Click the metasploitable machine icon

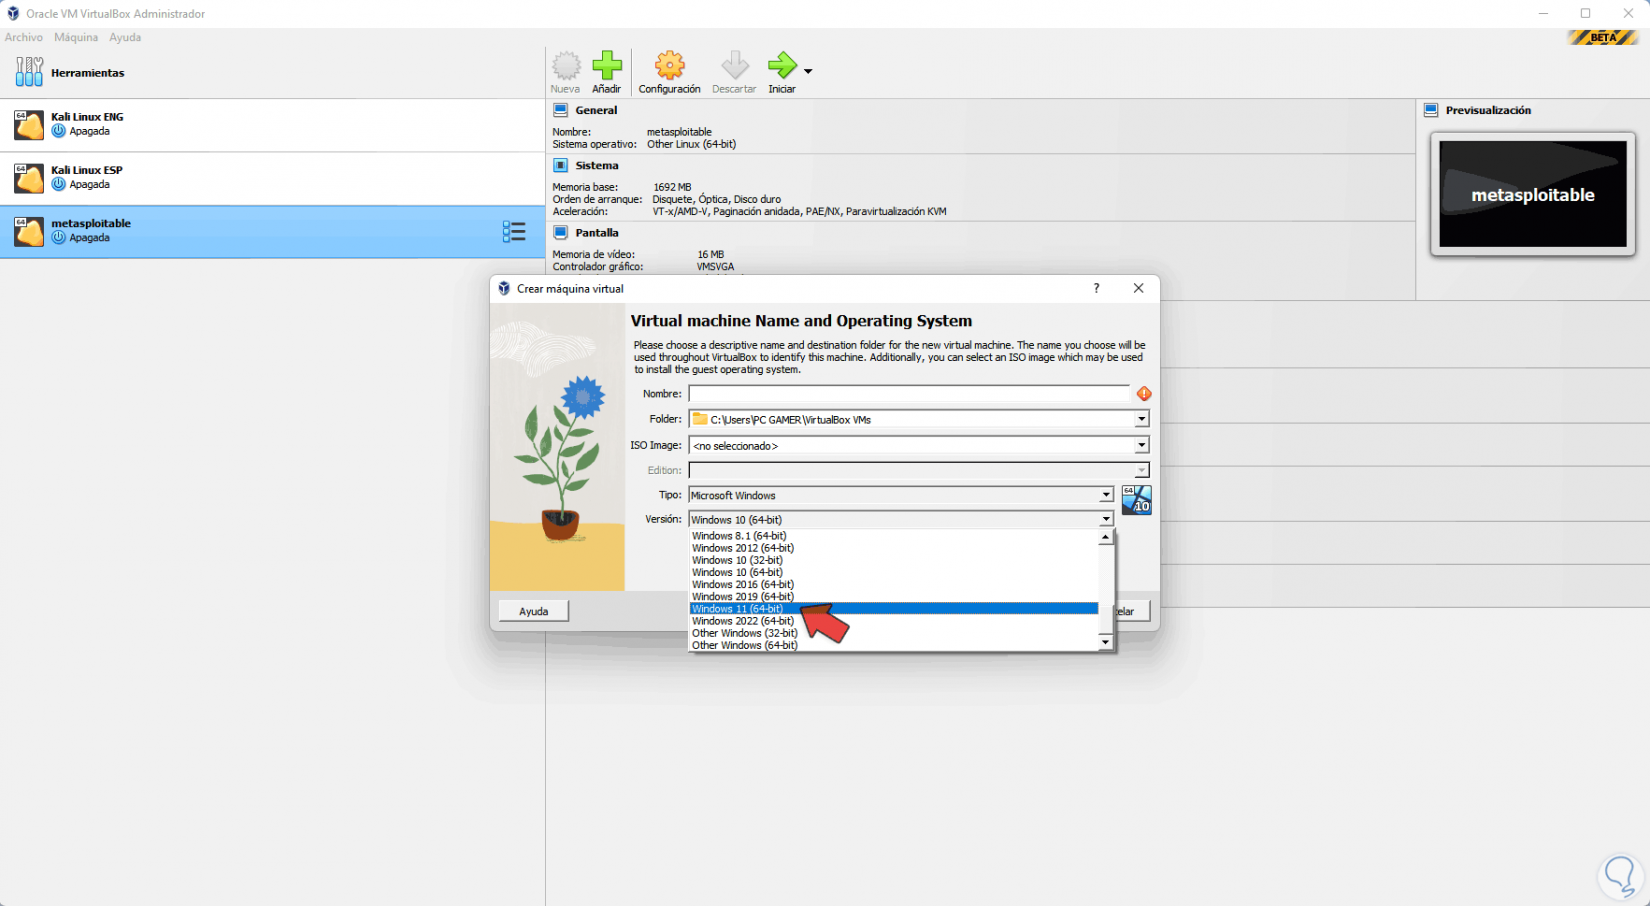29,232
